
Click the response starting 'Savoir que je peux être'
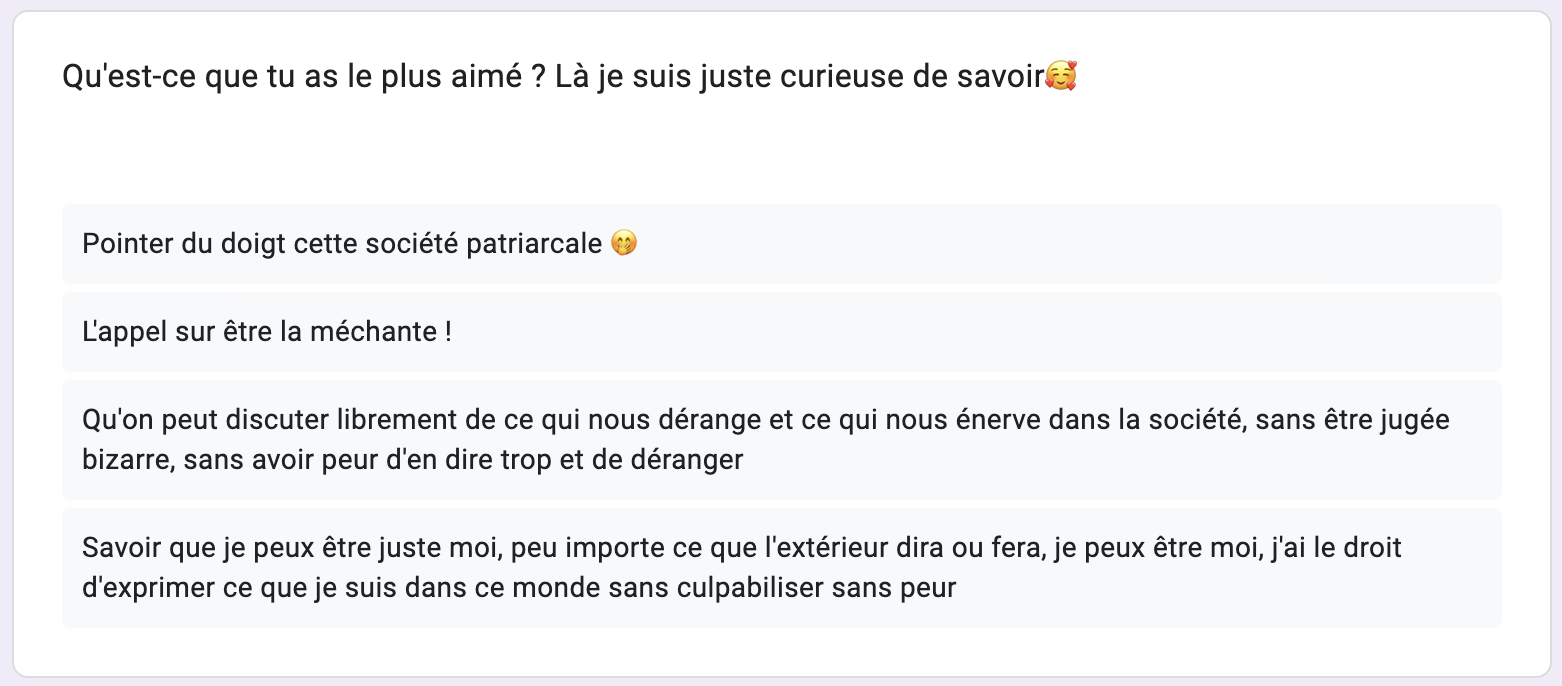[x=780, y=568]
